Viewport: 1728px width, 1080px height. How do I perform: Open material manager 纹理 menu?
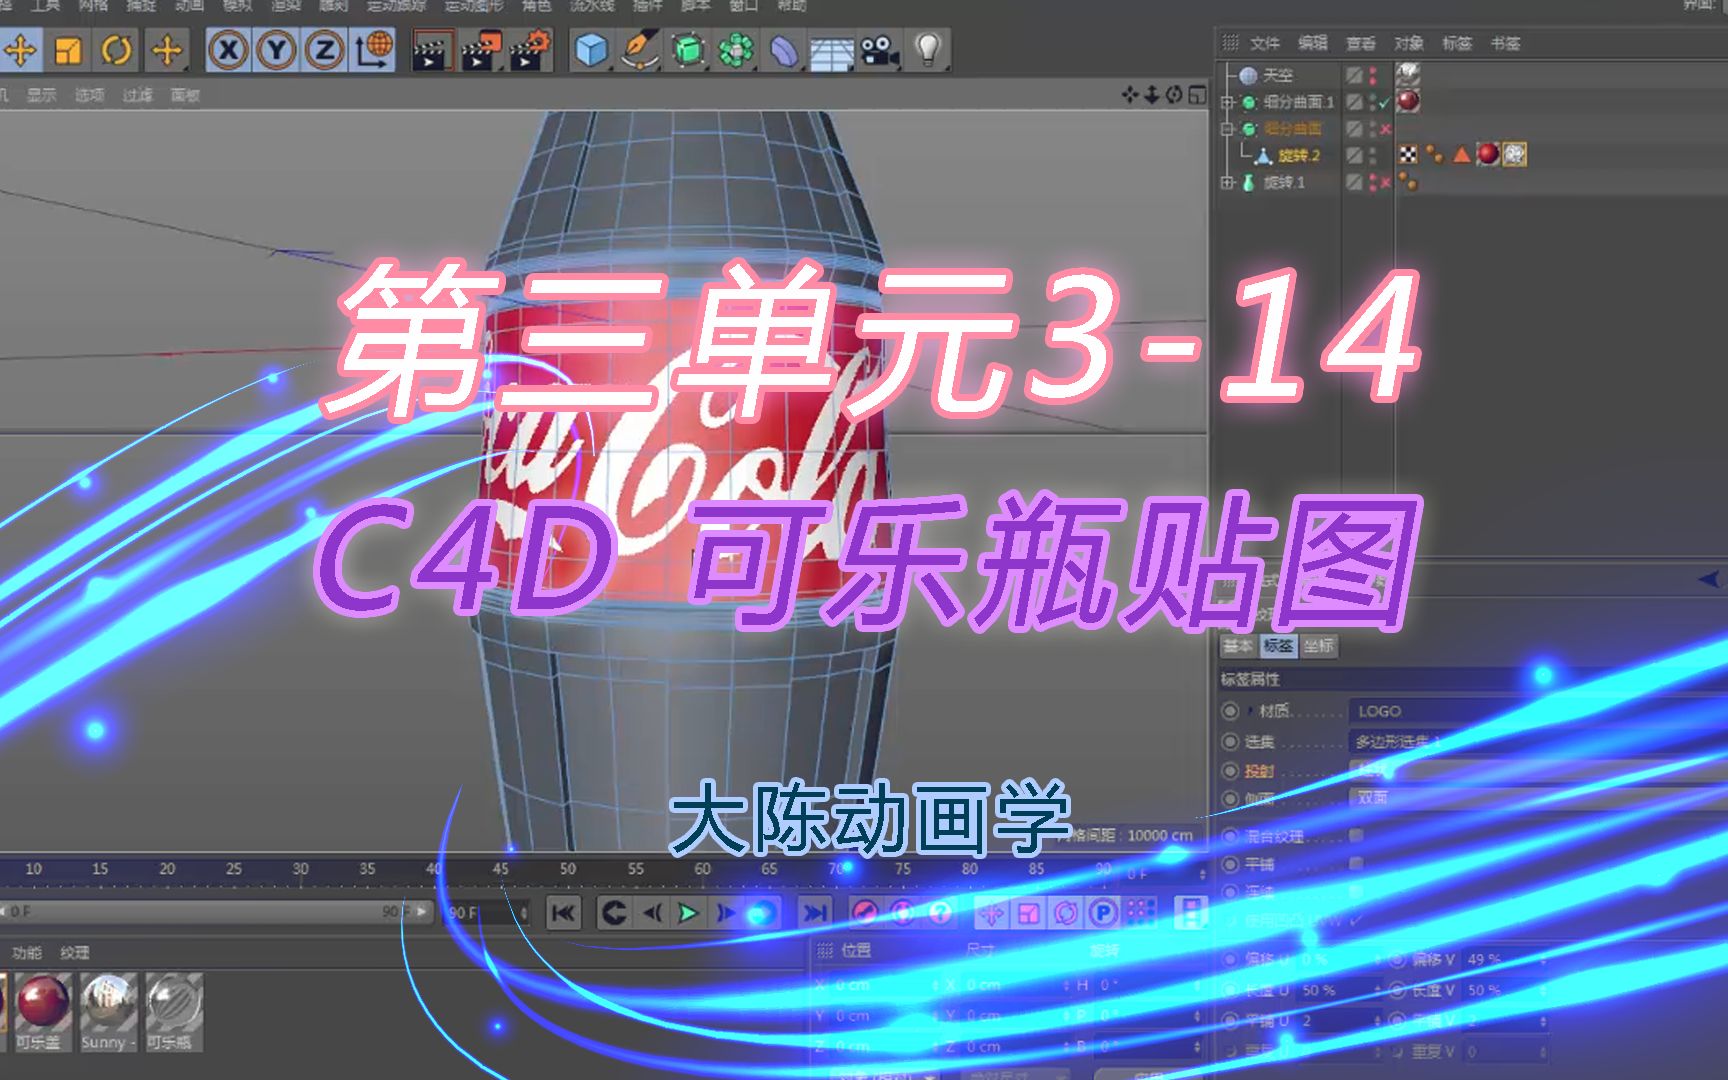(x=75, y=953)
